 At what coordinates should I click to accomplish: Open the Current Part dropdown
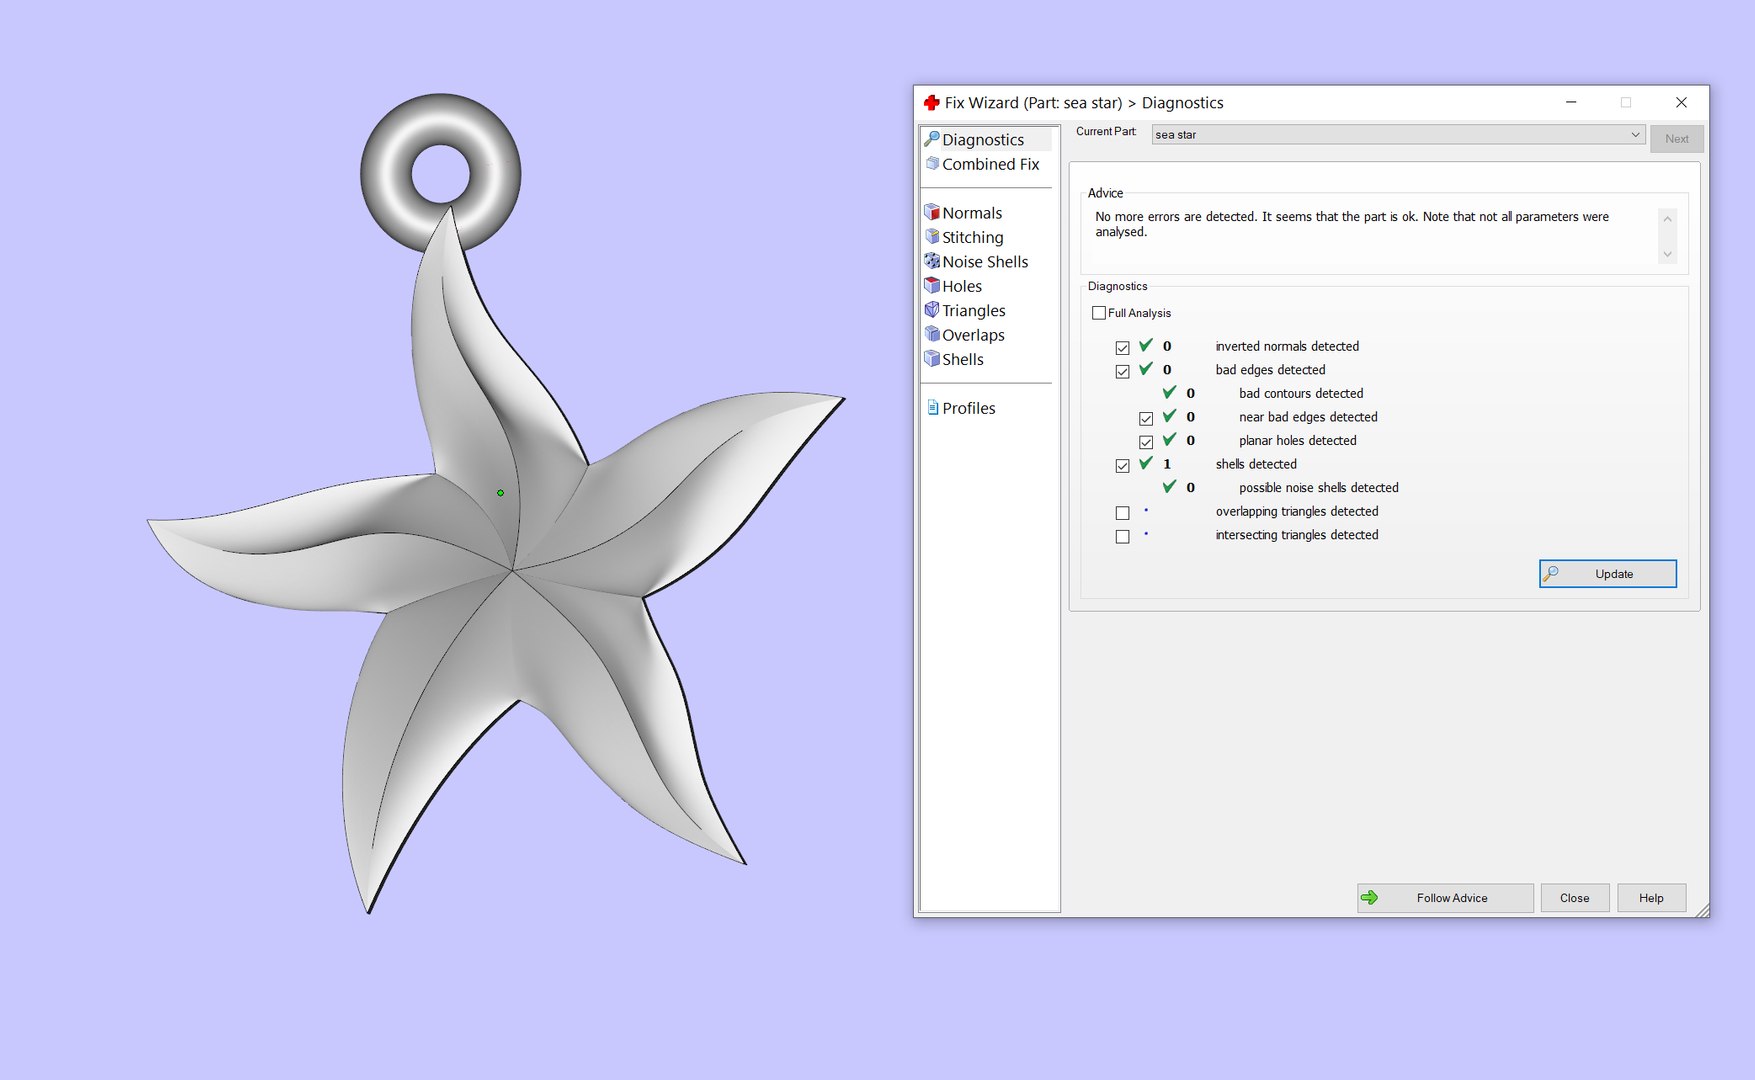click(x=1398, y=134)
